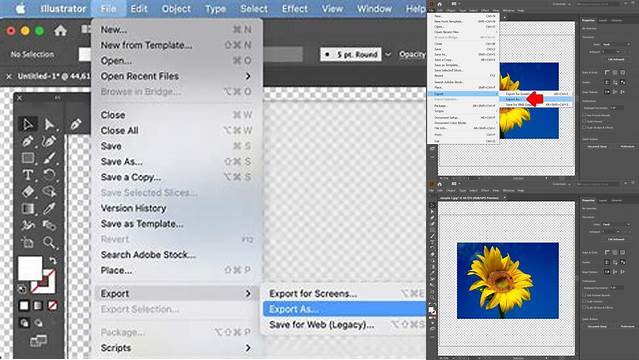Click the white Fill color swatch
This screenshot has width=639, height=360.
[x=30, y=268]
